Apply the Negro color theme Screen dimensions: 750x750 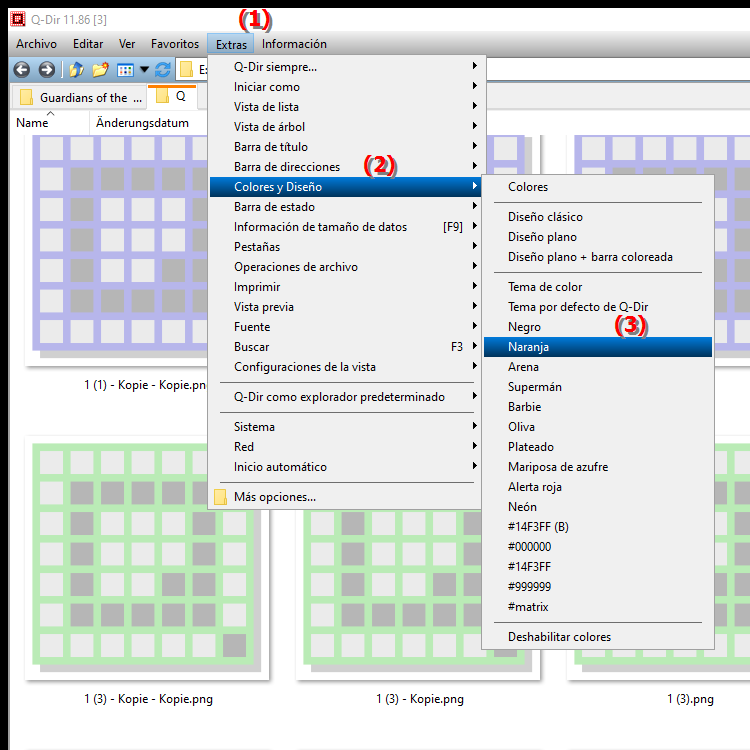[x=598, y=327]
